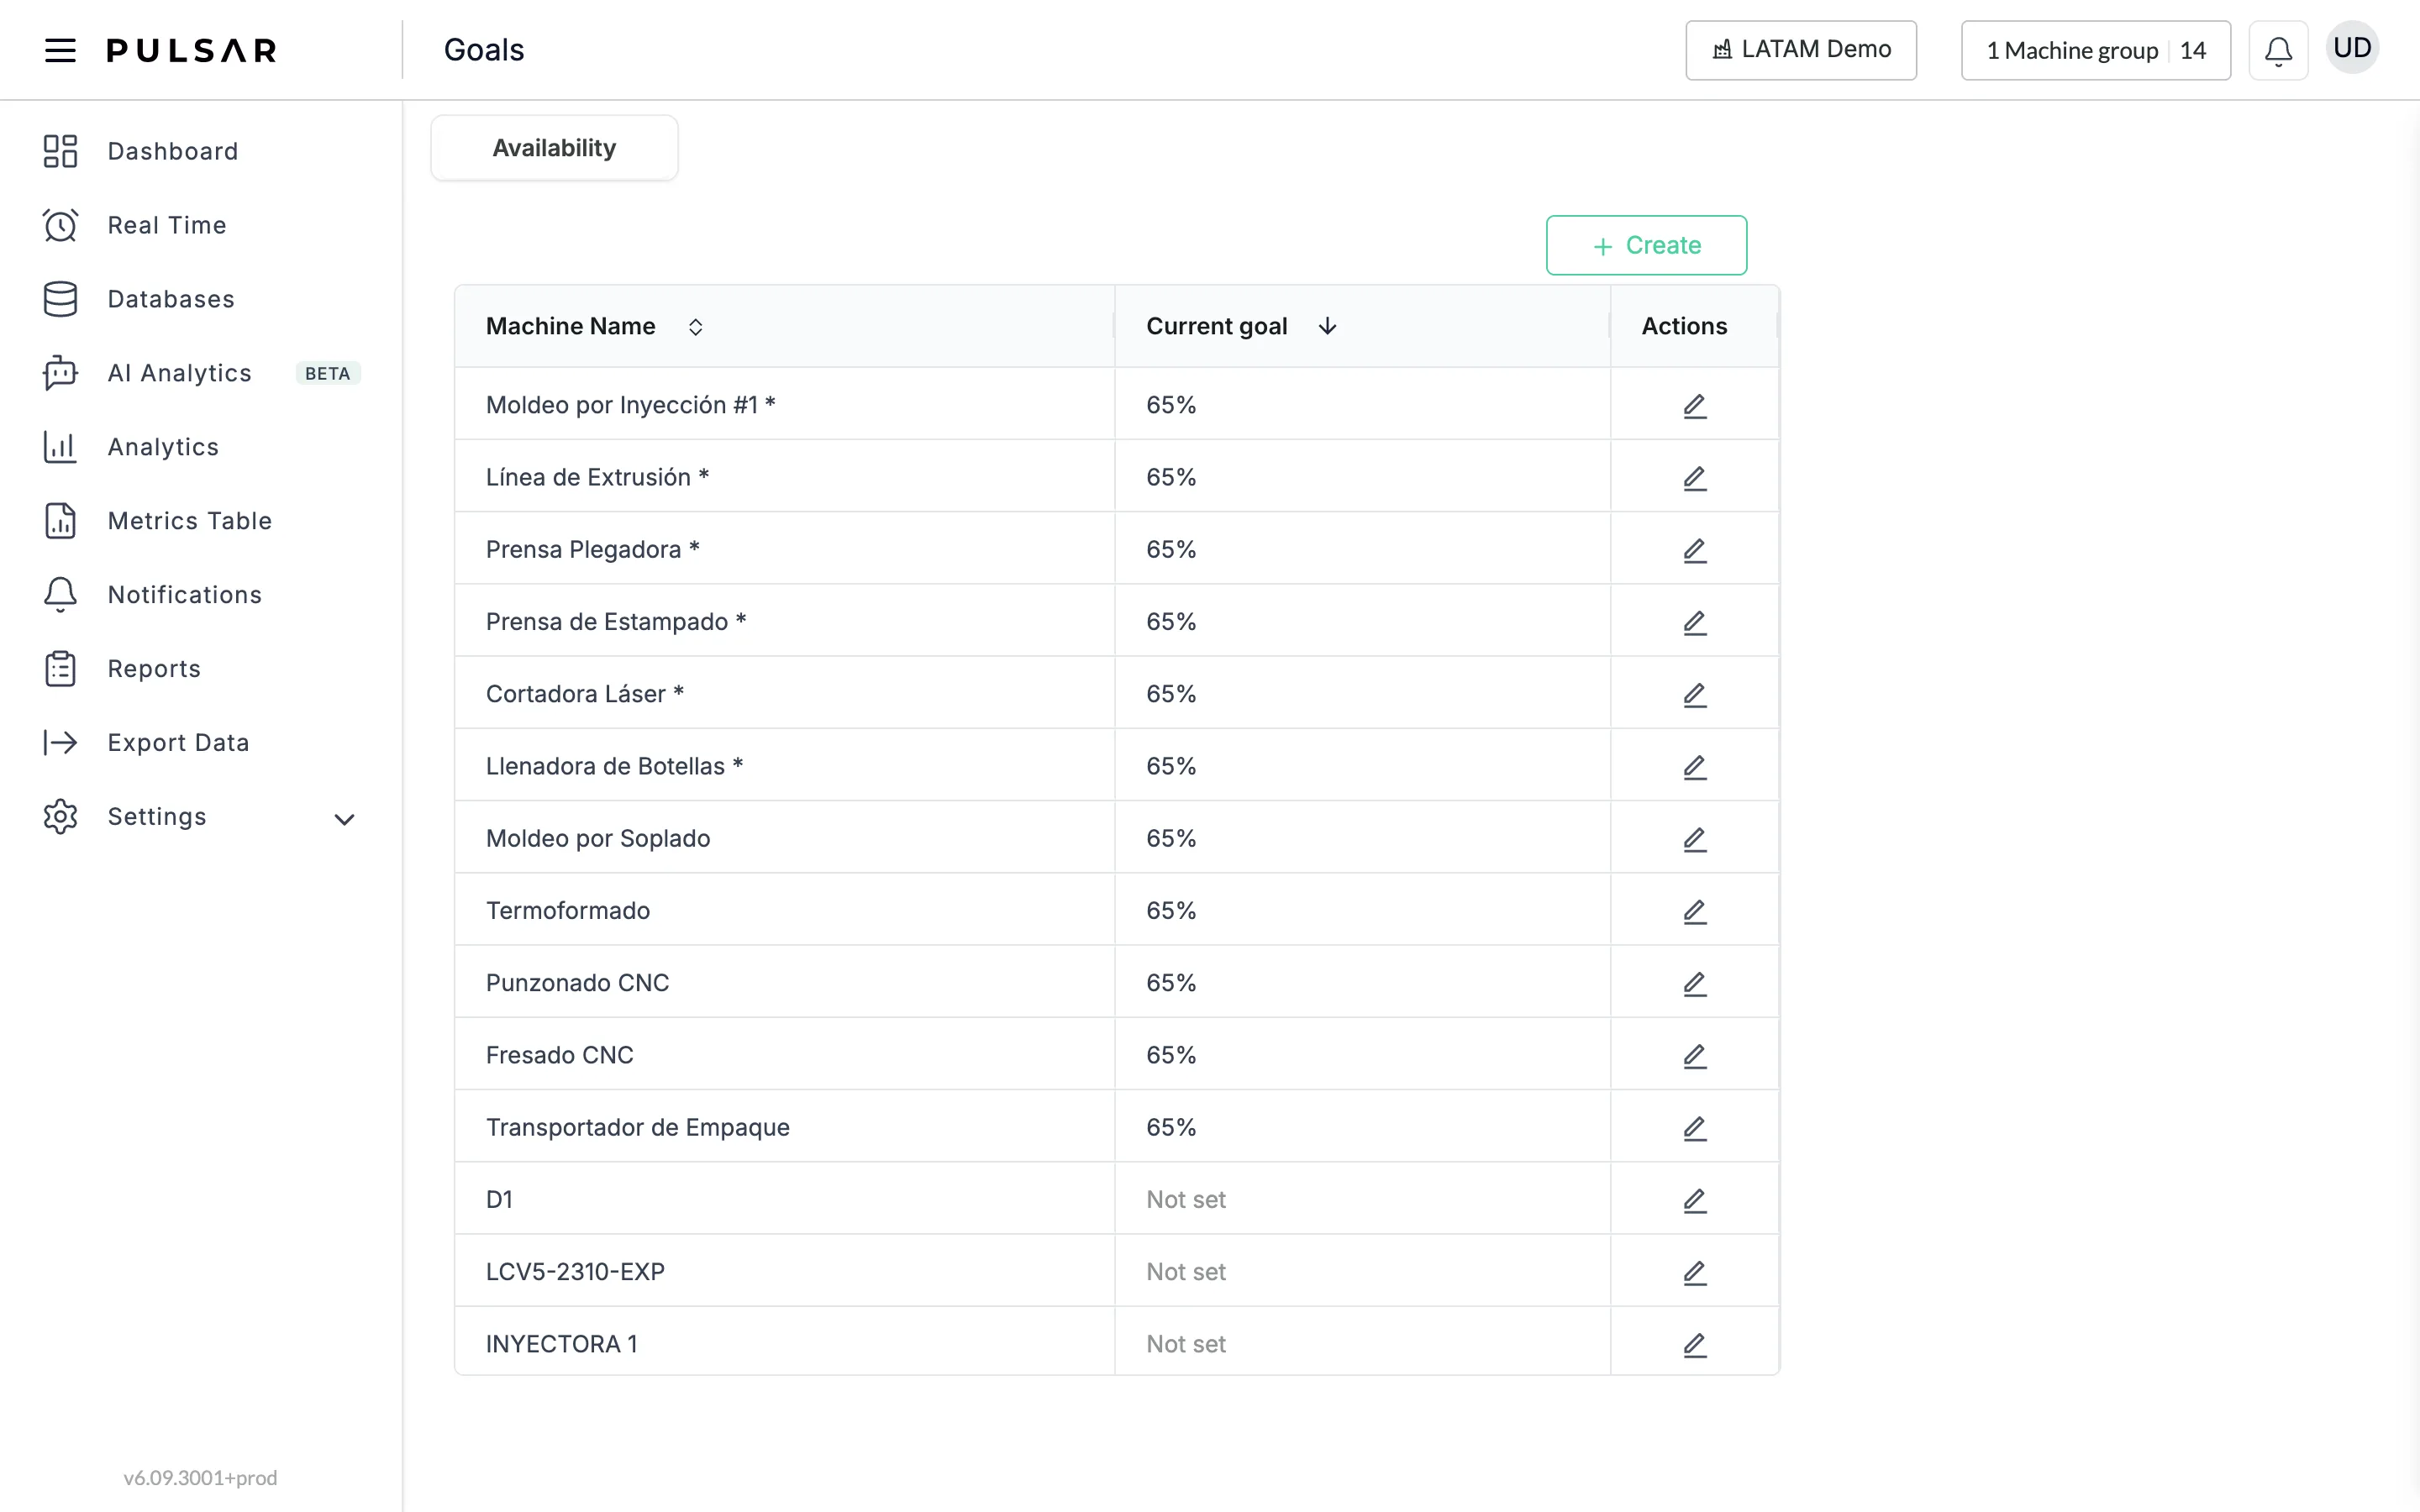Click the notification bell in header
Image resolution: width=2420 pixels, height=1512 pixels.
click(2278, 50)
